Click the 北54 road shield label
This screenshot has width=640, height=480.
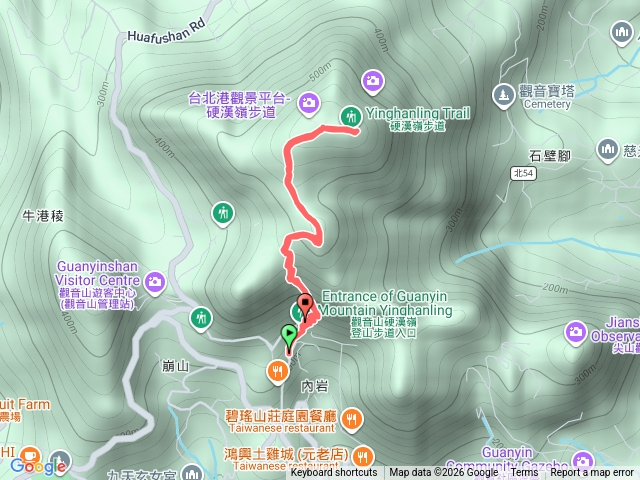tap(523, 173)
